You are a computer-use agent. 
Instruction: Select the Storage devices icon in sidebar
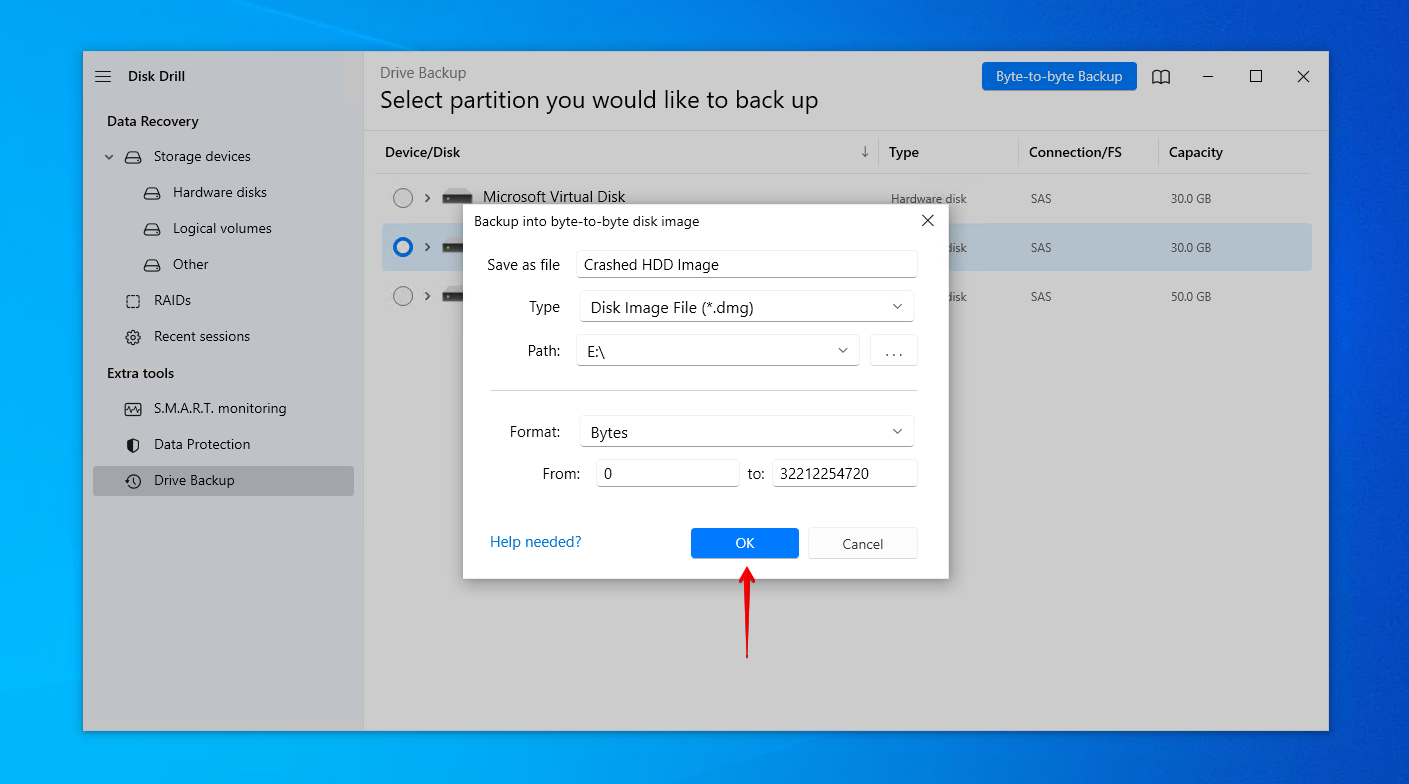133,156
